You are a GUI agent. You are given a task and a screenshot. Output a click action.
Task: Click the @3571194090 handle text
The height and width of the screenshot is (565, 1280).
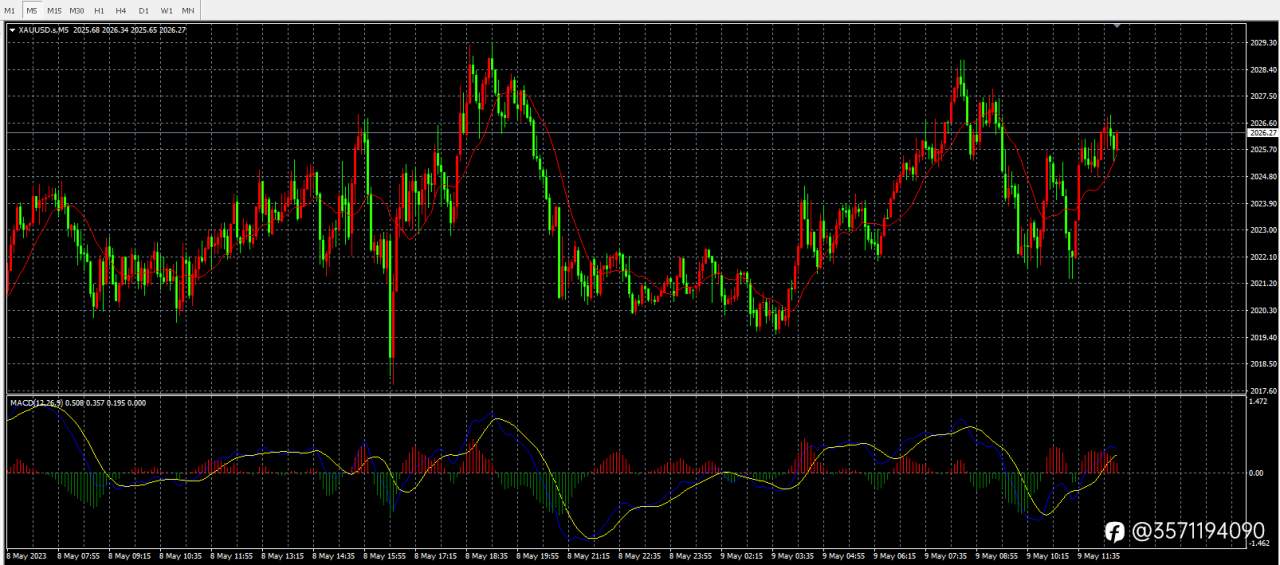(1198, 531)
